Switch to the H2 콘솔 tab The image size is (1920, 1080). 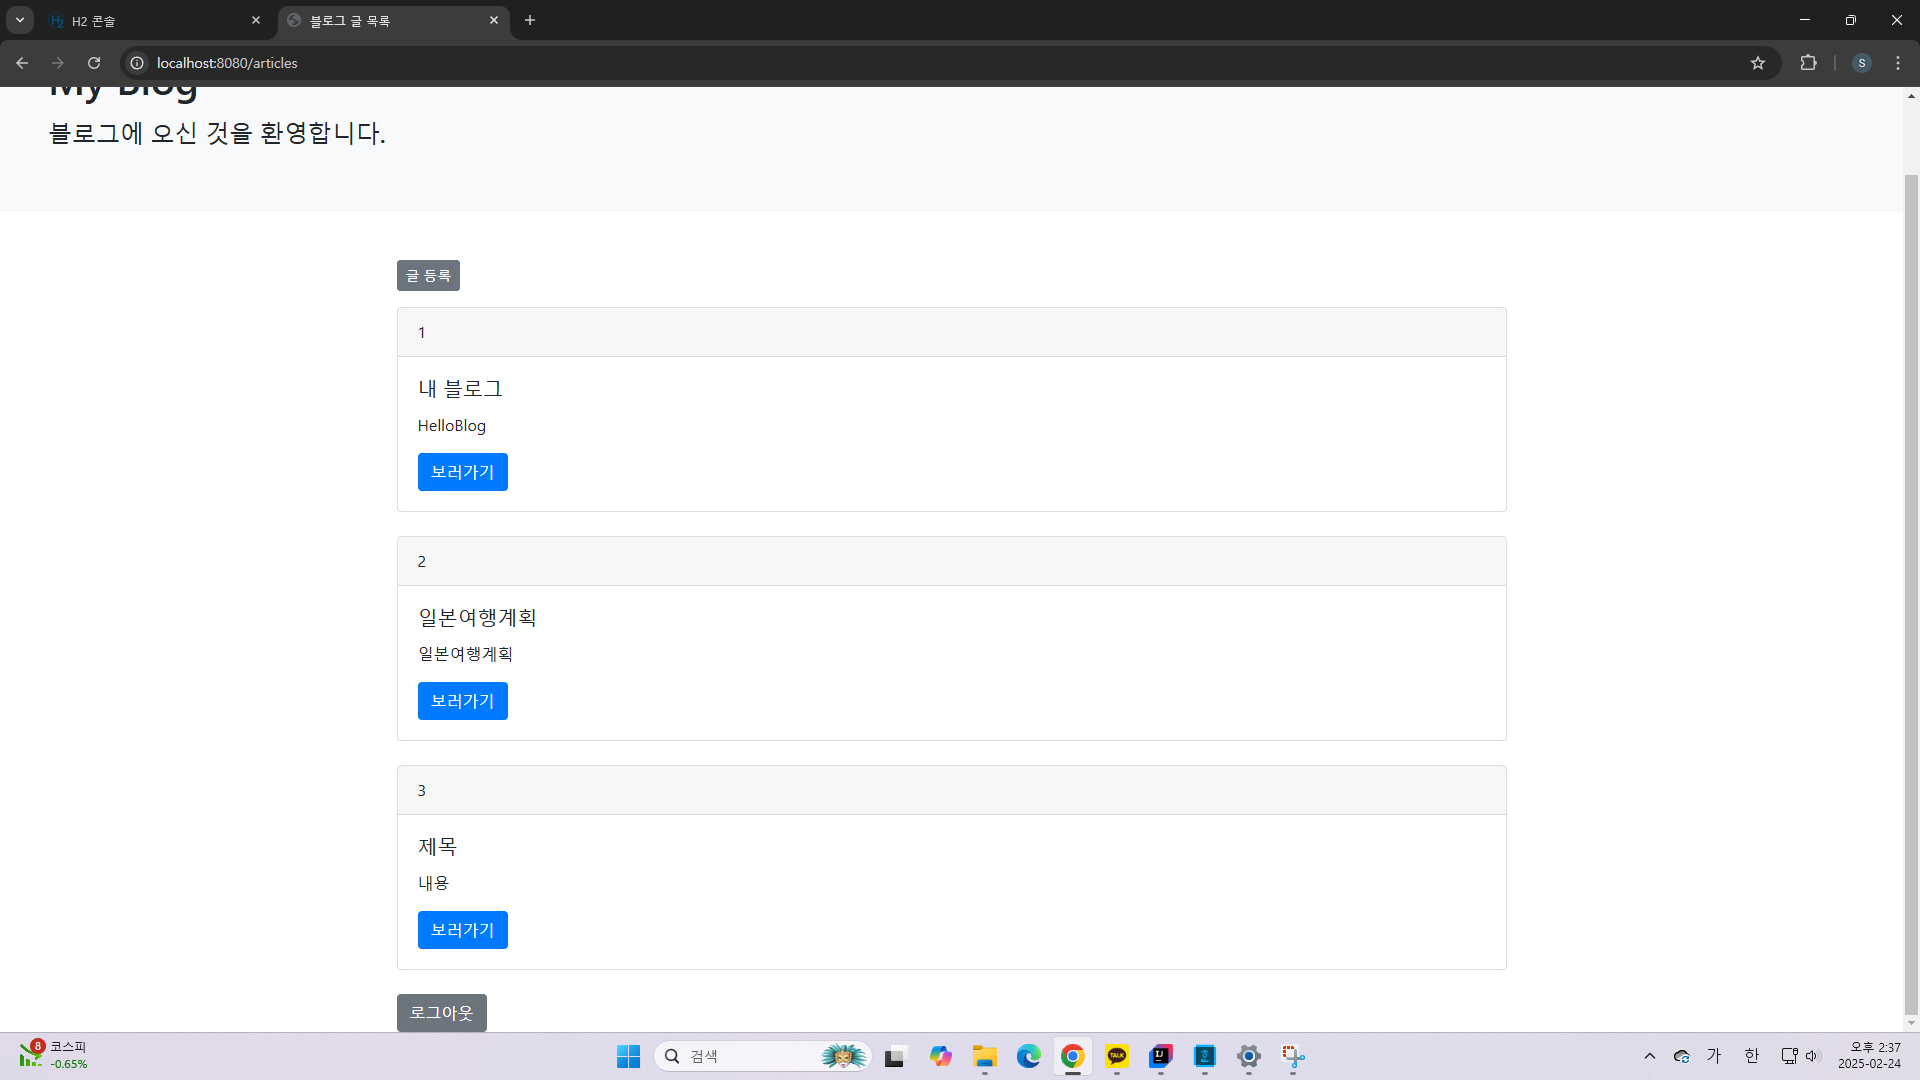[150, 20]
